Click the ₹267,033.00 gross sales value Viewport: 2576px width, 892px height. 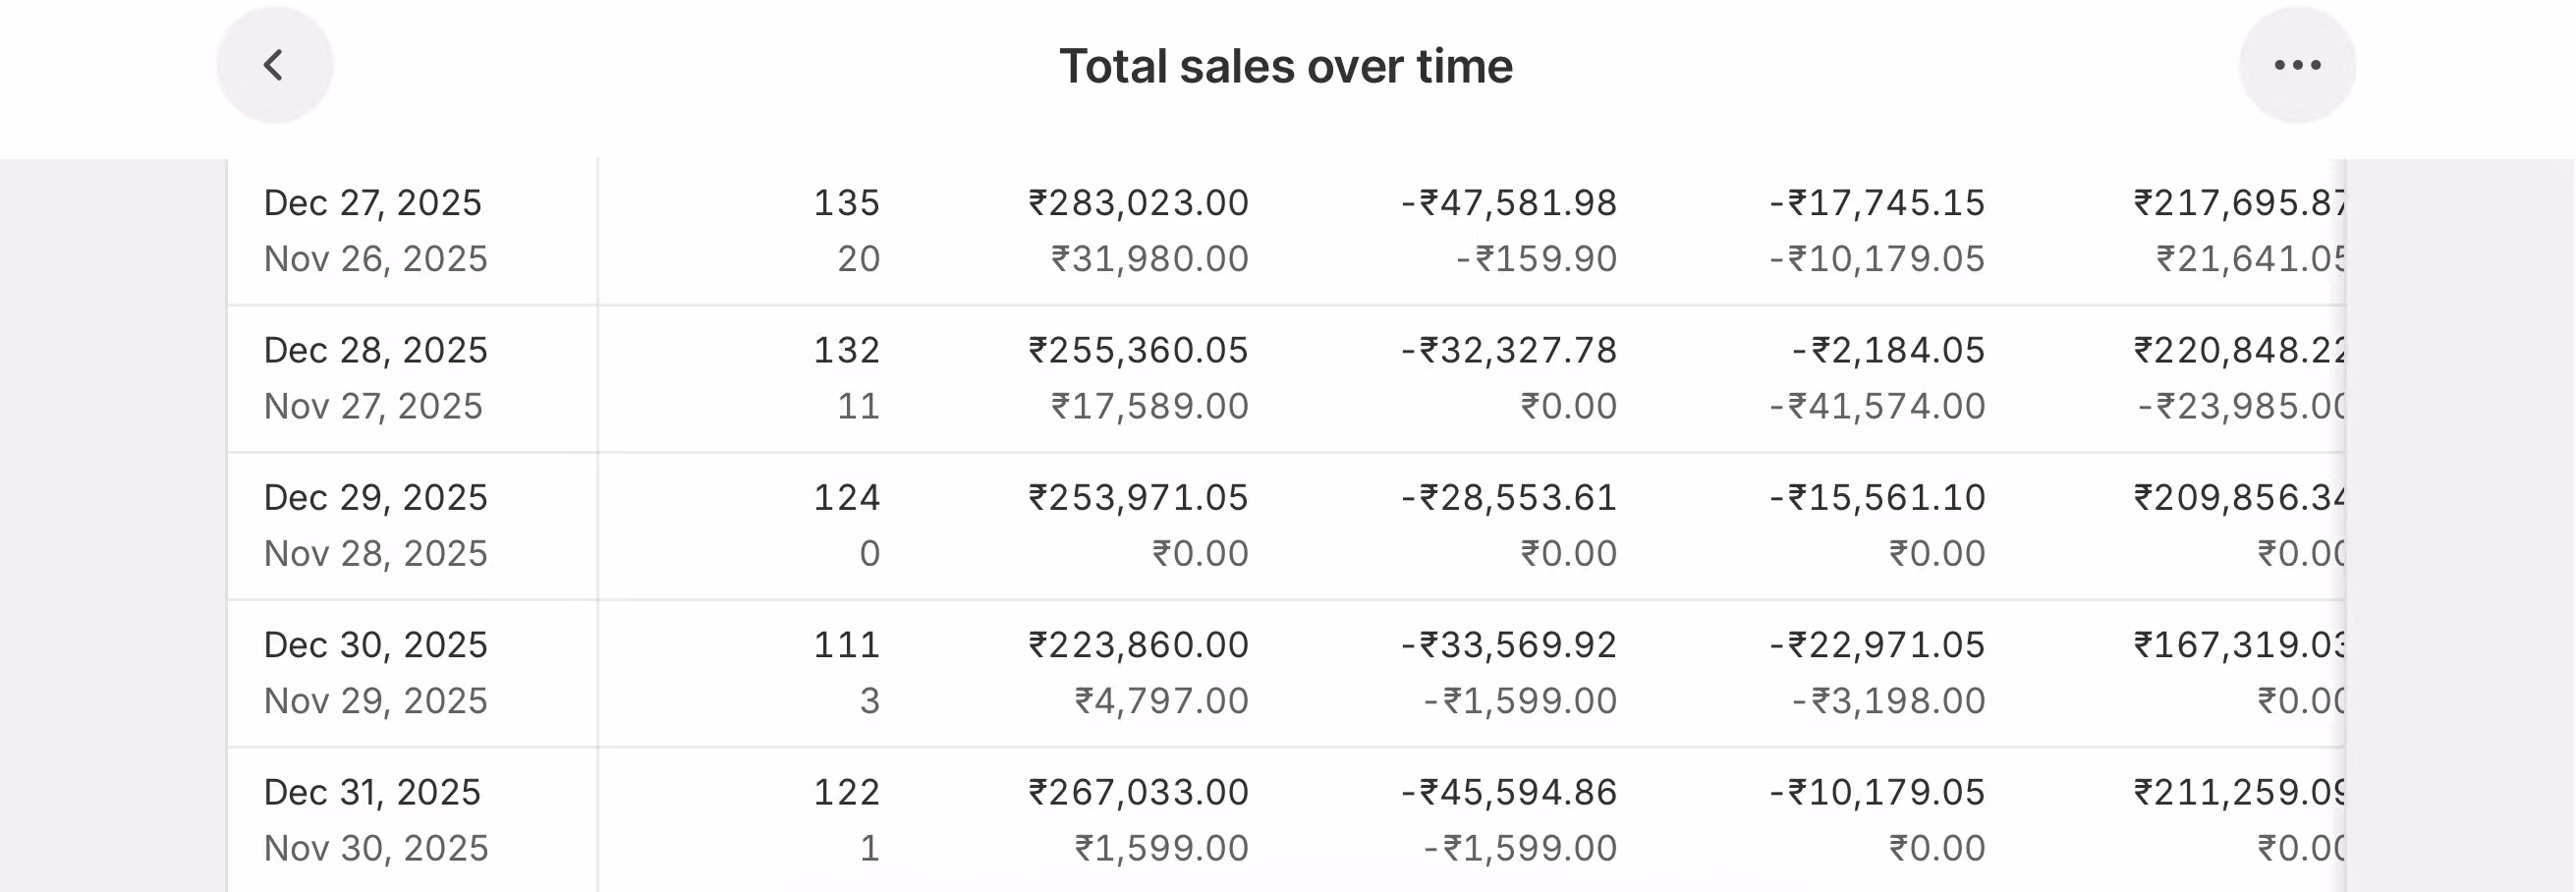(x=1138, y=792)
